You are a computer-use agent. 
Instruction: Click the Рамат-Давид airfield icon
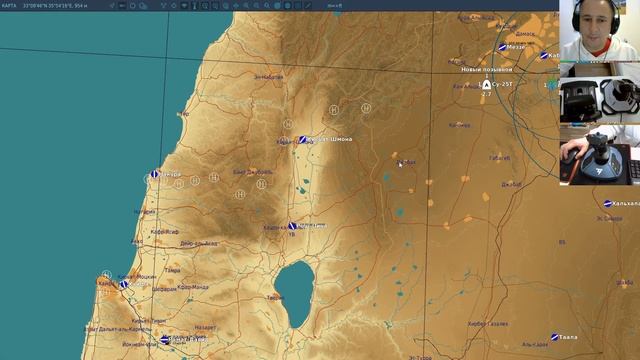click(x=164, y=339)
